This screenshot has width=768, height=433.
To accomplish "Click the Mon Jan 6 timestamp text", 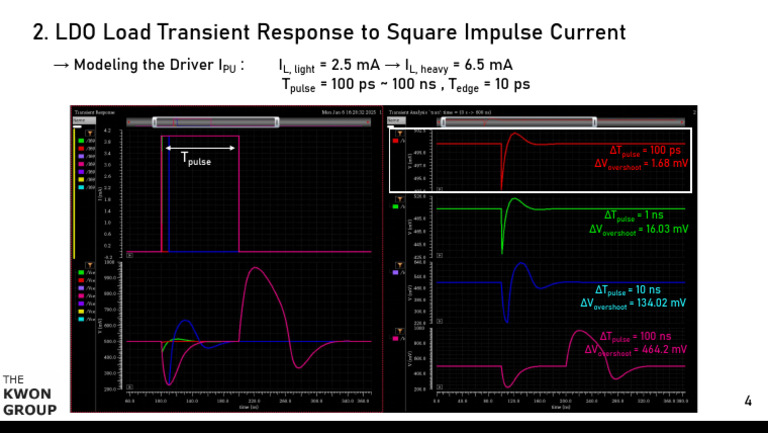I will click(348, 112).
